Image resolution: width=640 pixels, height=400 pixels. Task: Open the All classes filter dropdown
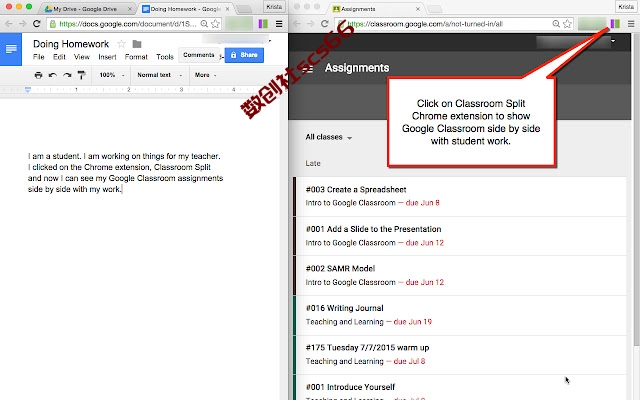329,137
